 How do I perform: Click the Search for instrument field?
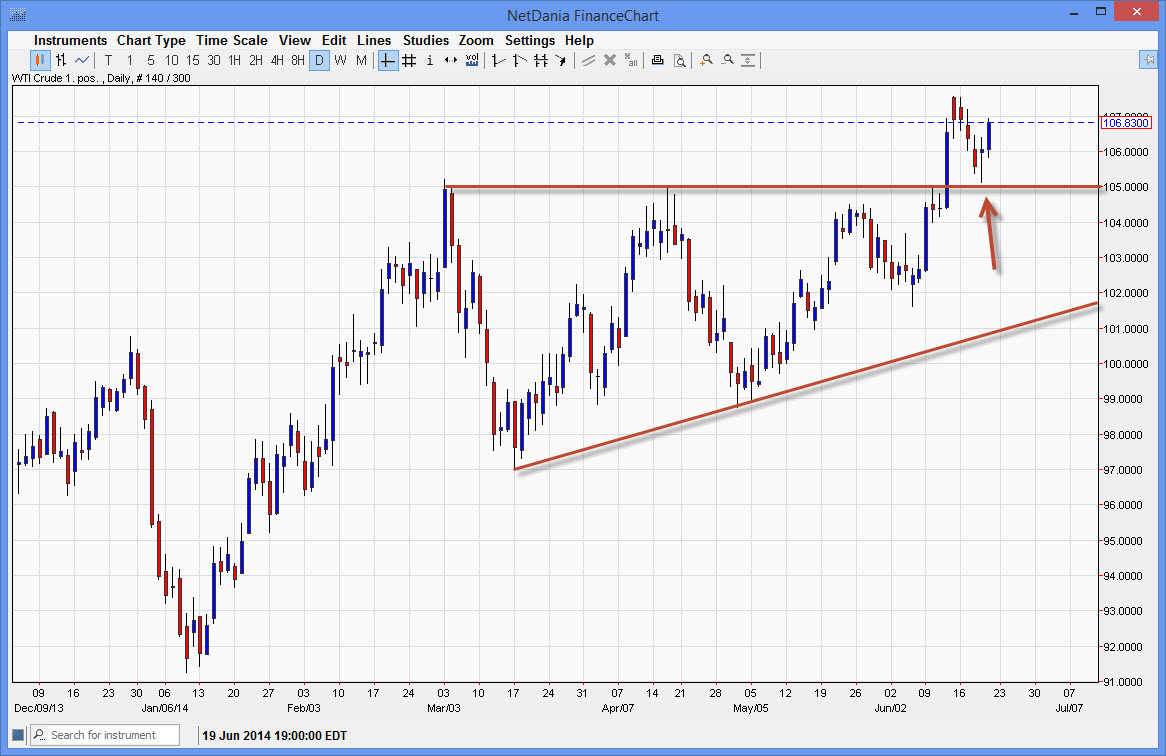coord(110,735)
